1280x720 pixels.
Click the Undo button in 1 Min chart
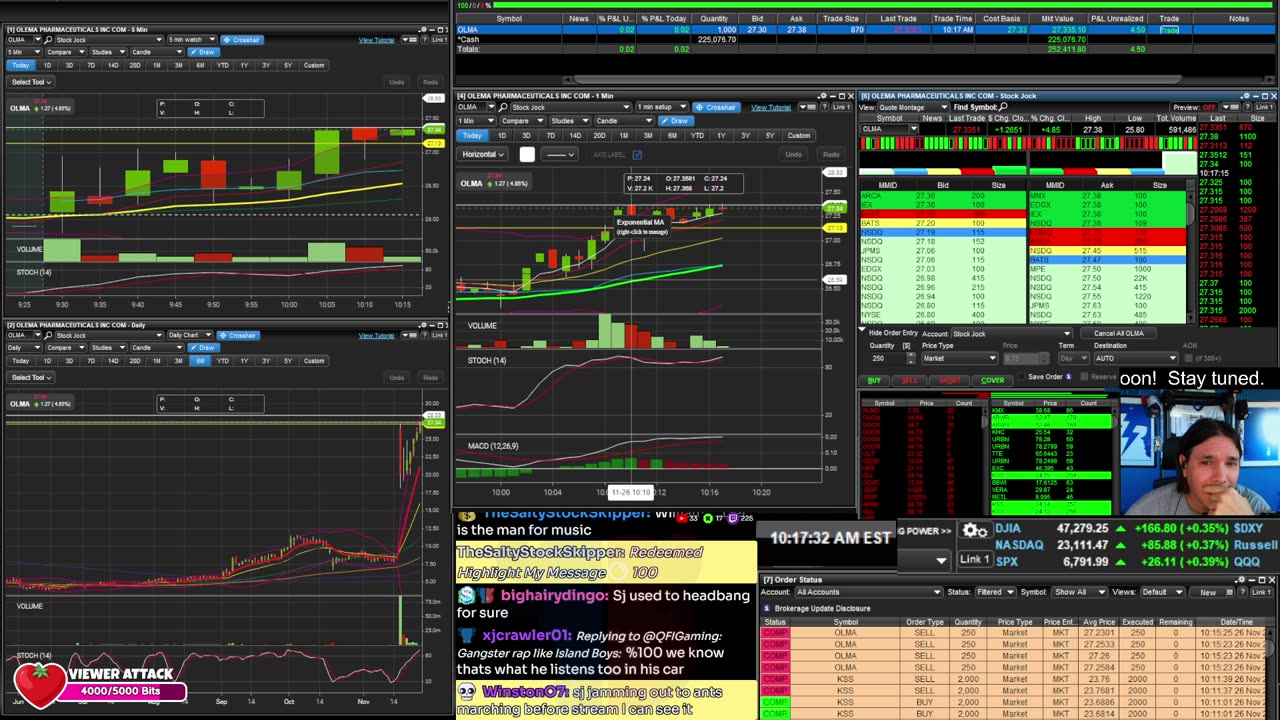tap(793, 155)
